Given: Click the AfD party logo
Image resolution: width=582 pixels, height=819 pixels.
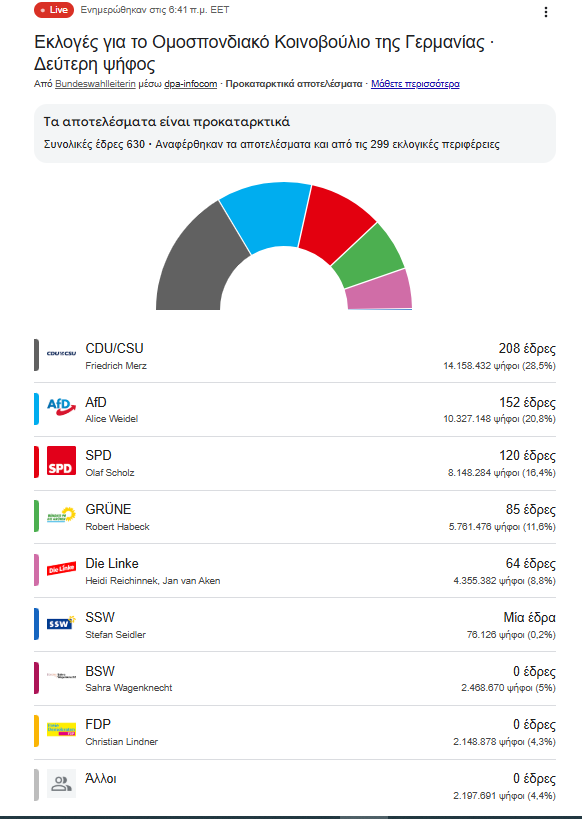Looking at the screenshot, I should point(61,407).
